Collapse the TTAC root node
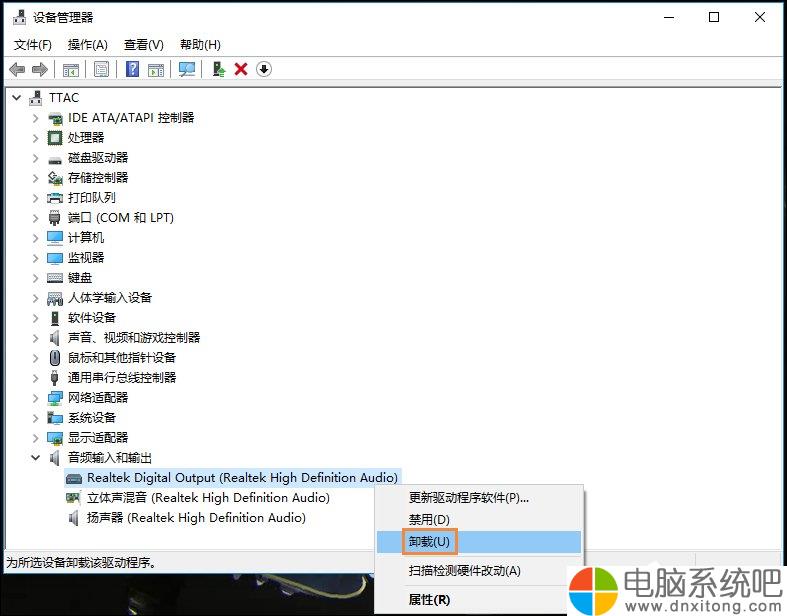This screenshot has width=787, height=616. 17,97
